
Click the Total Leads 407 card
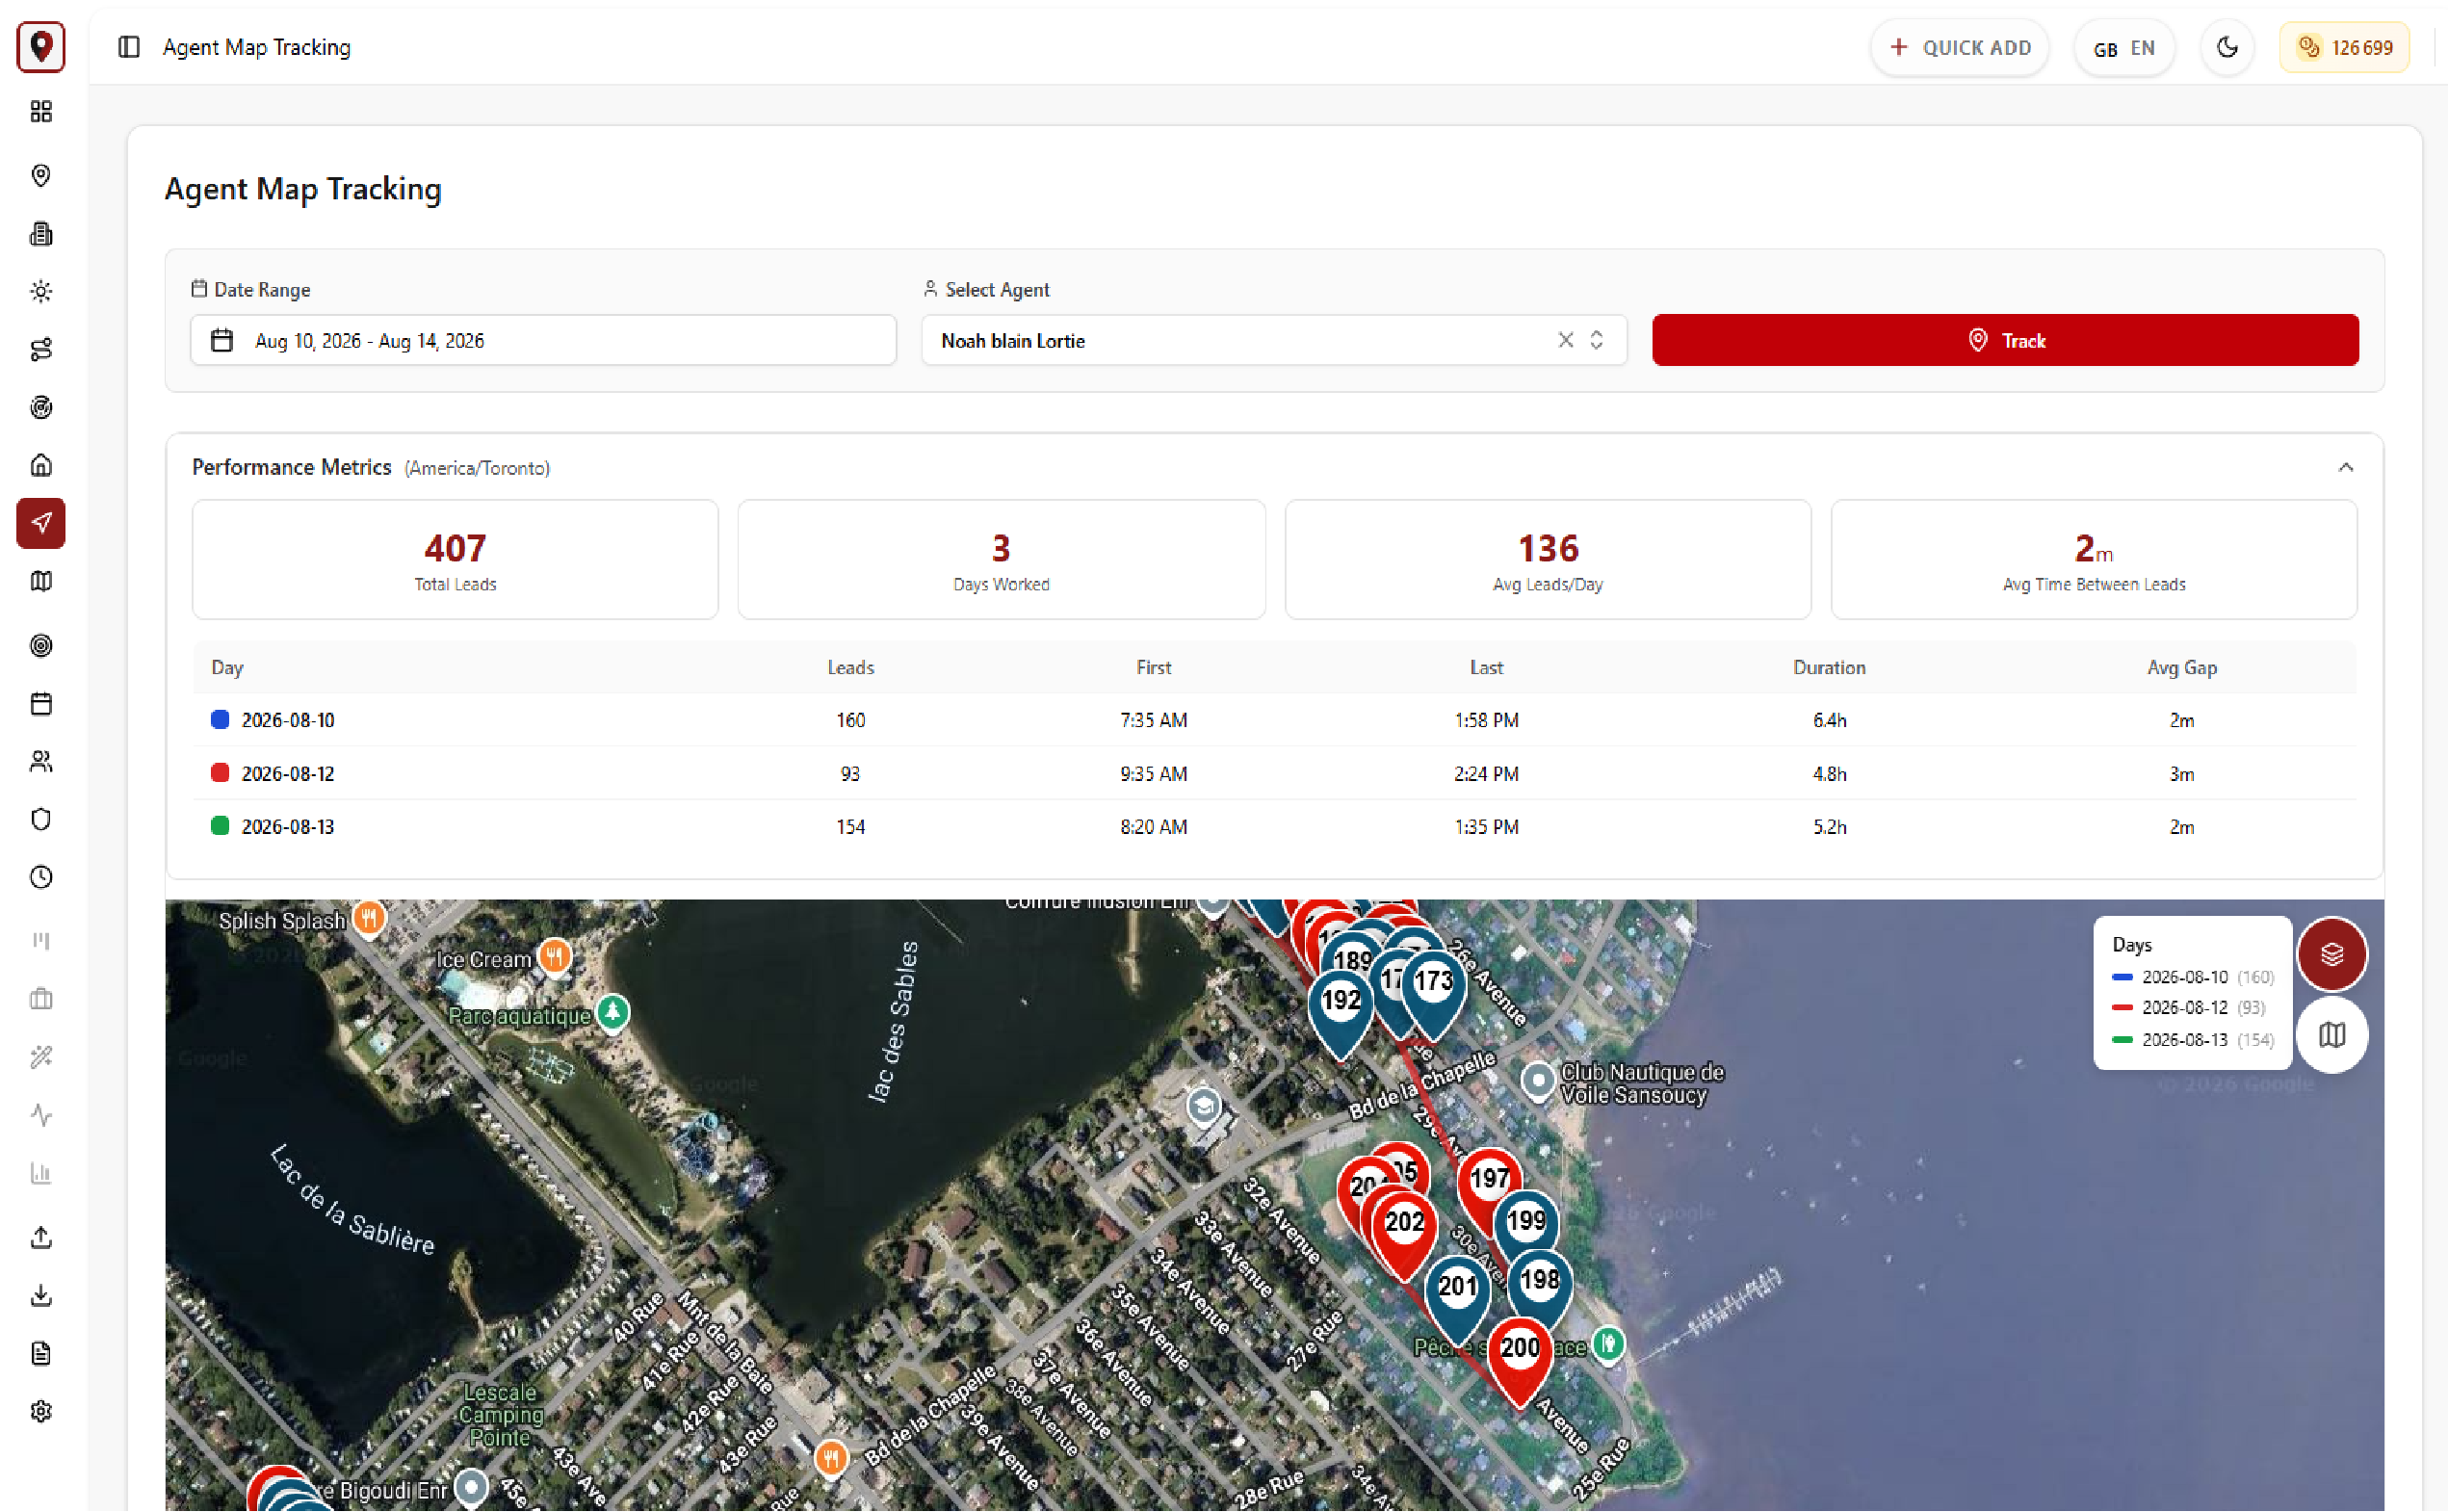click(x=455, y=559)
